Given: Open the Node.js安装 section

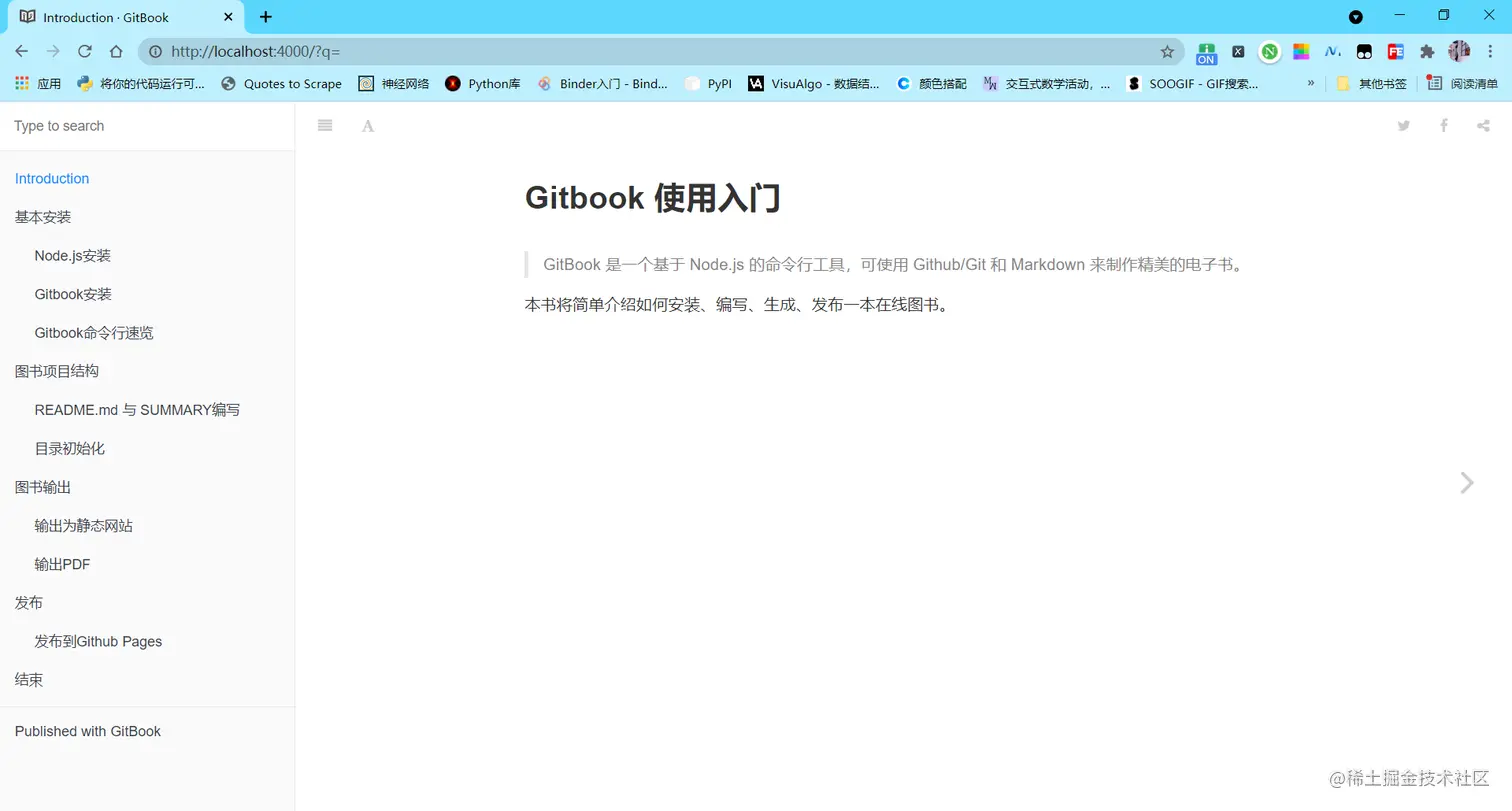Looking at the screenshot, I should click(72, 256).
